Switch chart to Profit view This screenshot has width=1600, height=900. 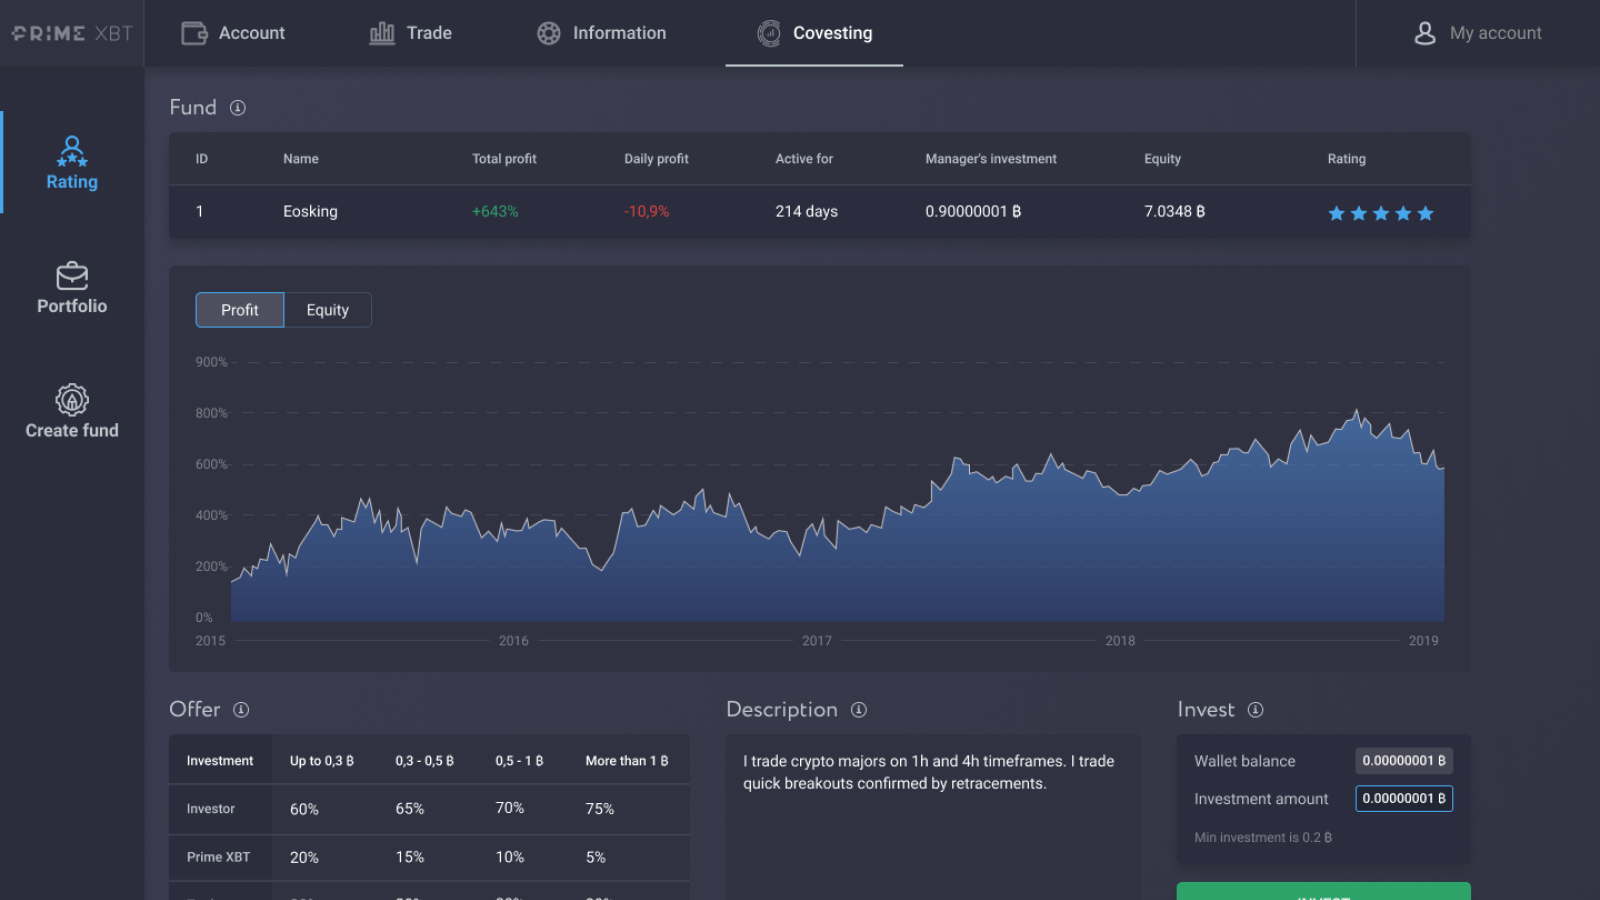point(240,310)
